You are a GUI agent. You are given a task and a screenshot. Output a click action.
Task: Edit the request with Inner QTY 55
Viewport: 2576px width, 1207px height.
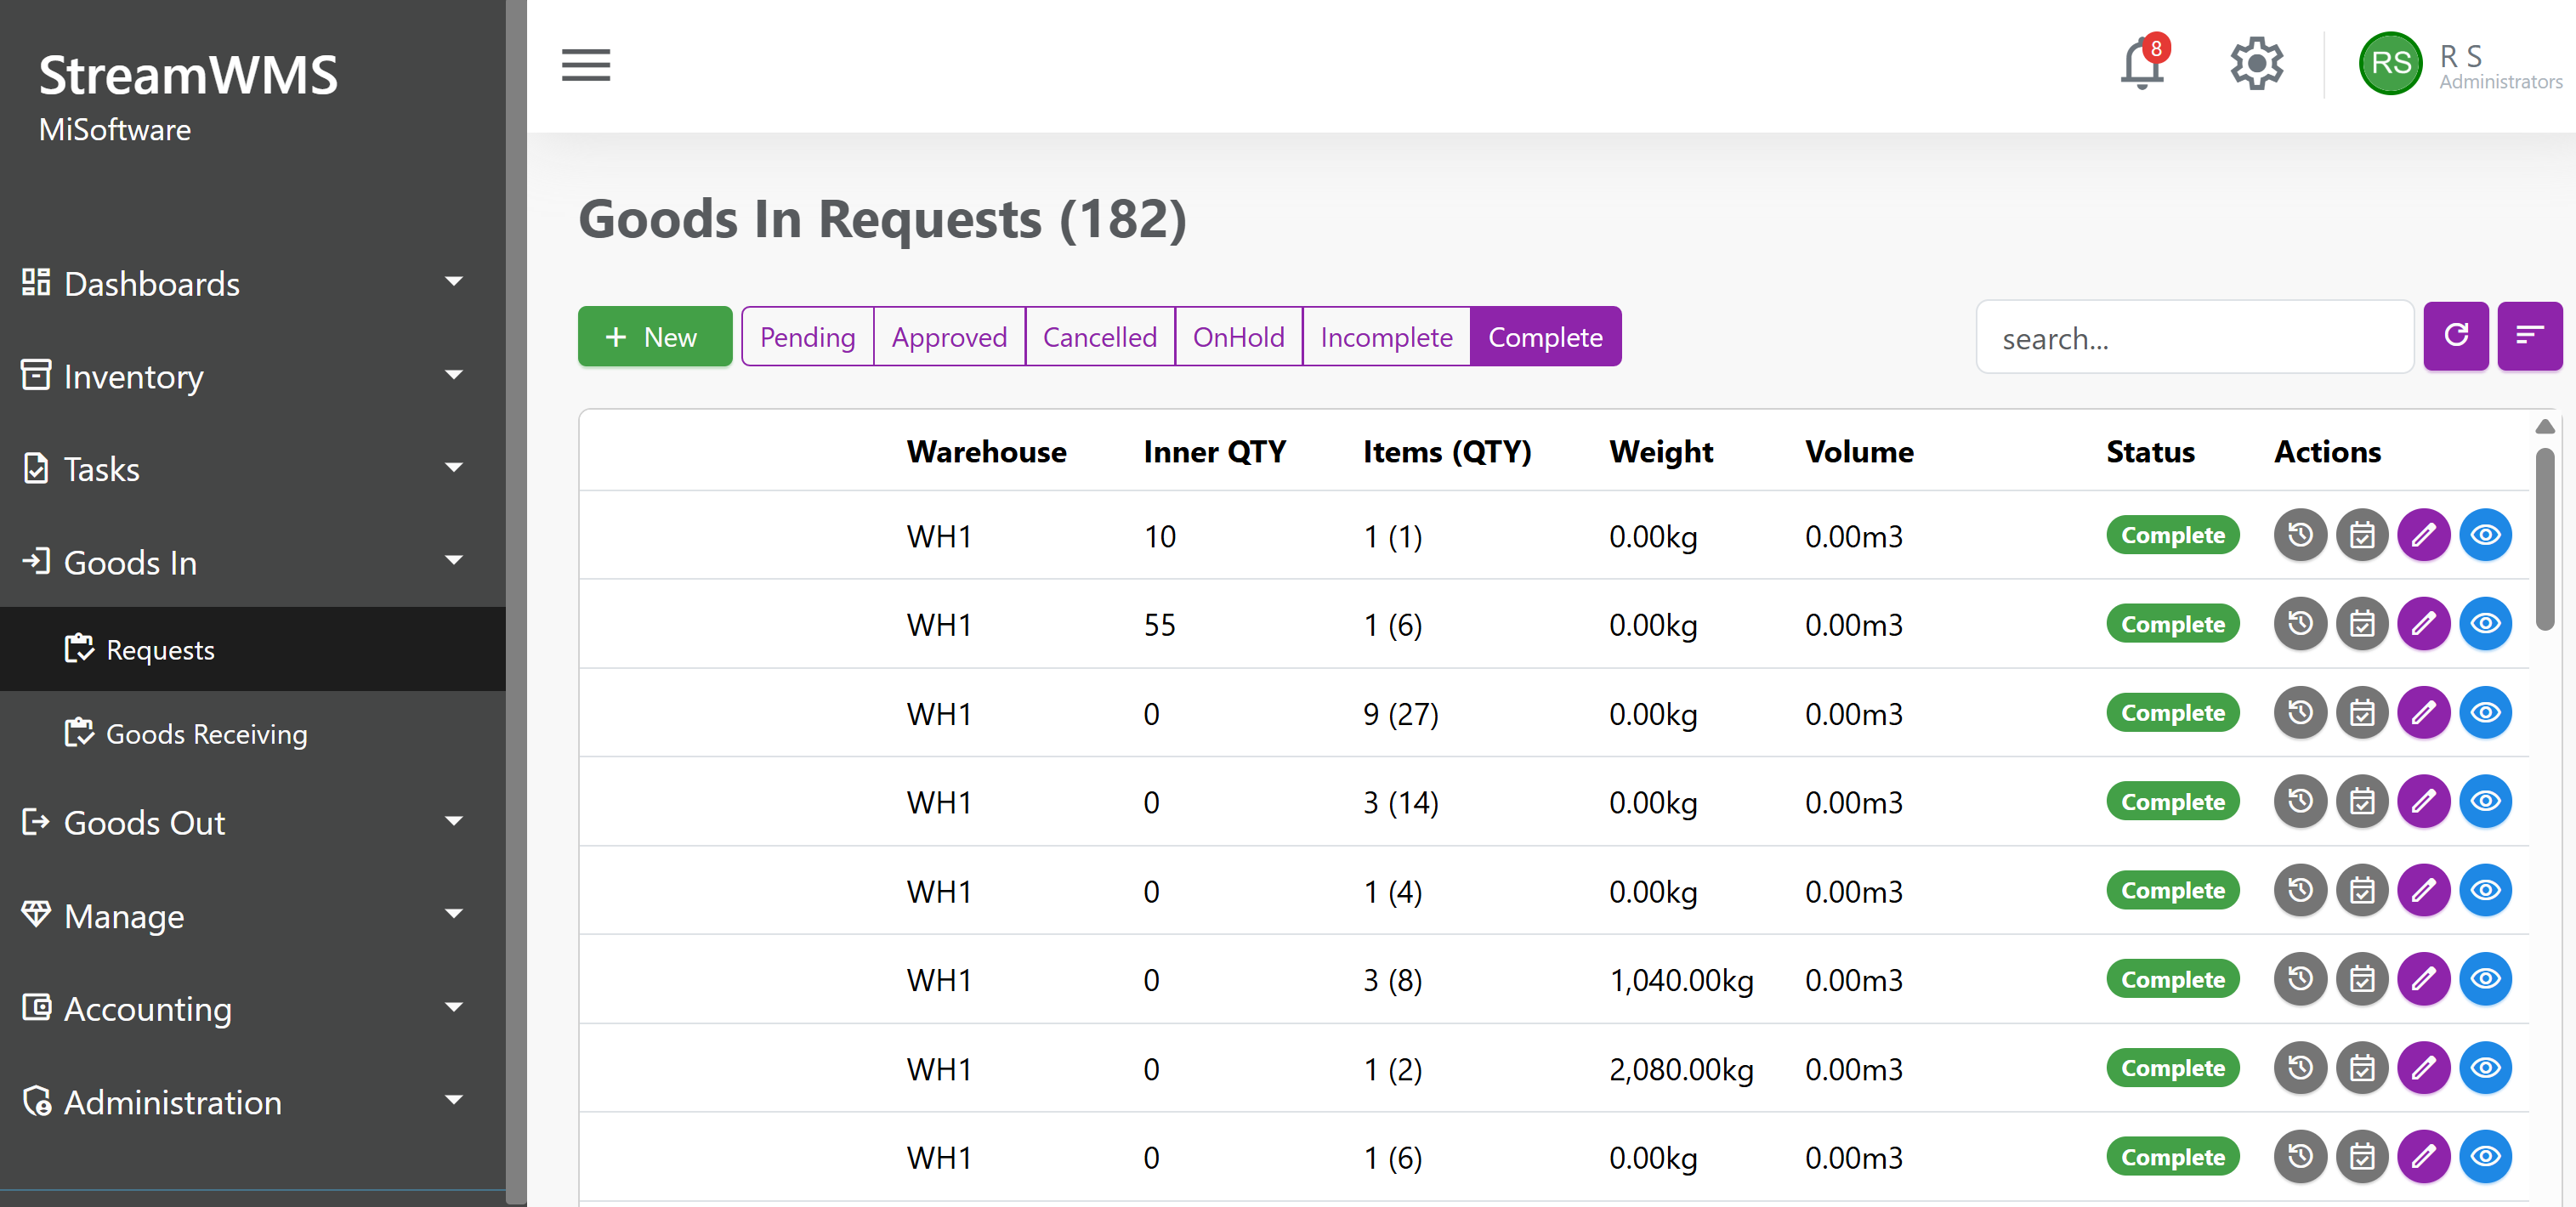pos(2424,624)
